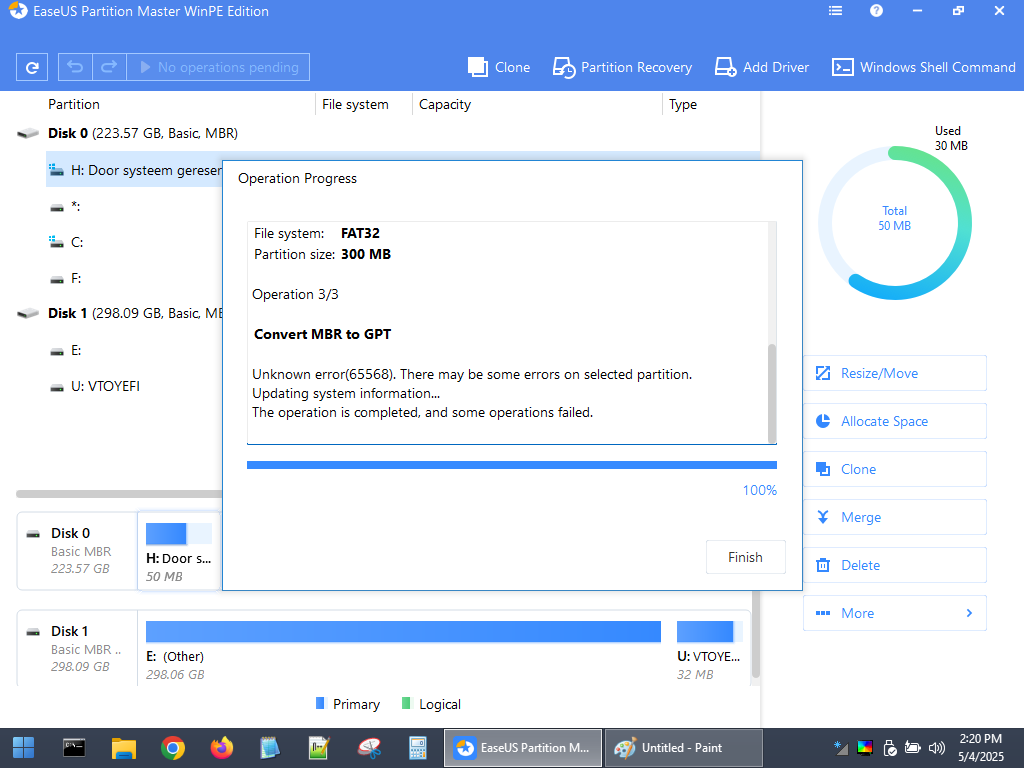
Task: Click the Partition column header
Action: coord(74,104)
